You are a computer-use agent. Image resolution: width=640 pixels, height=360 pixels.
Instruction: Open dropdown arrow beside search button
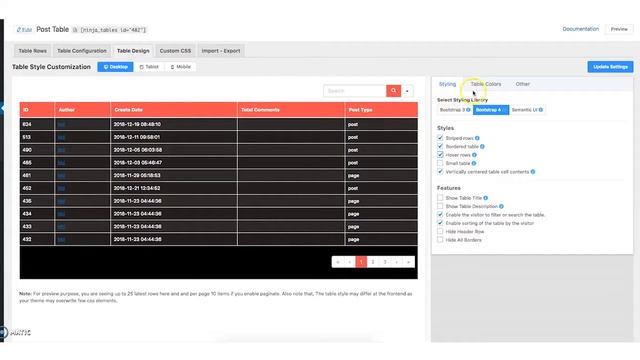click(407, 91)
